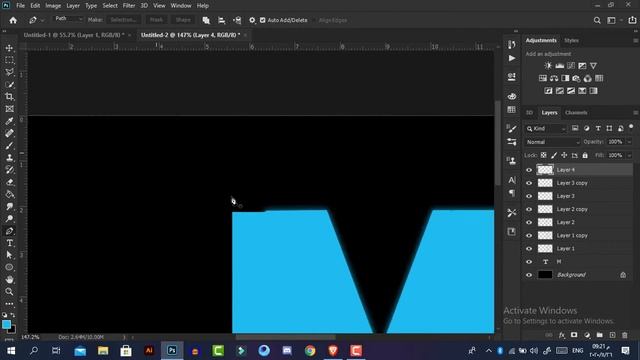Hide Layer 1 with its eye icon
This screenshot has height=360, width=640.
pyautogui.click(x=529, y=248)
